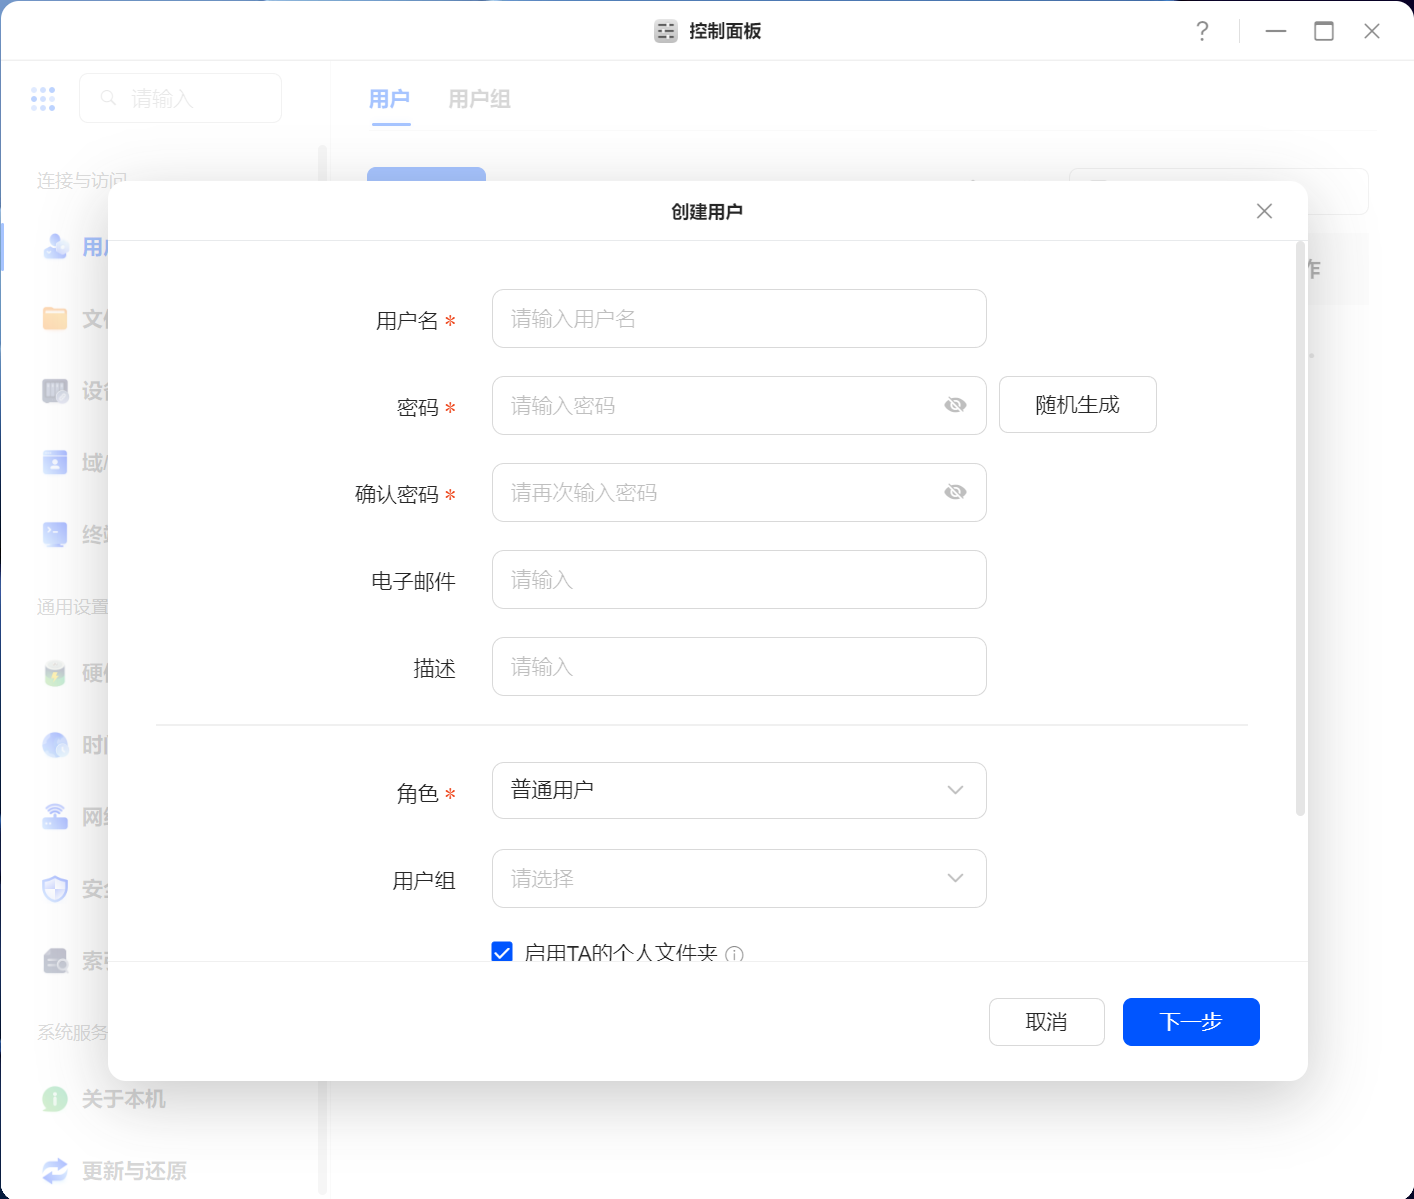1414x1199 pixels.
Task: Open the hardware item starting with 硬
Action: tap(76, 673)
